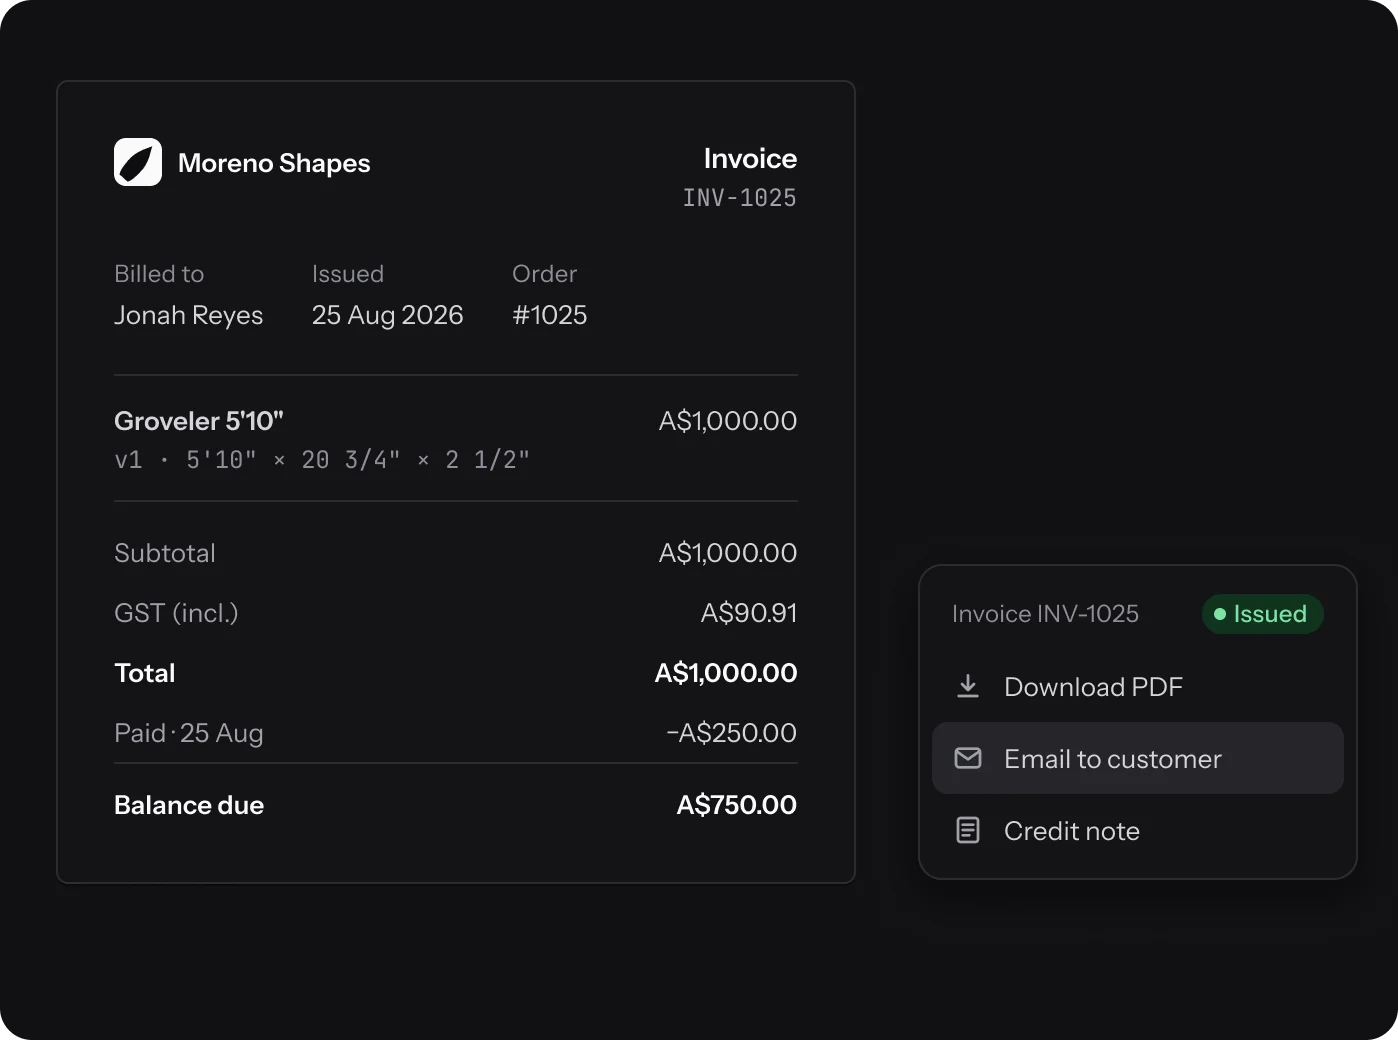Click the order number '#1025'
The image size is (1398, 1040).
click(x=550, y=315)
